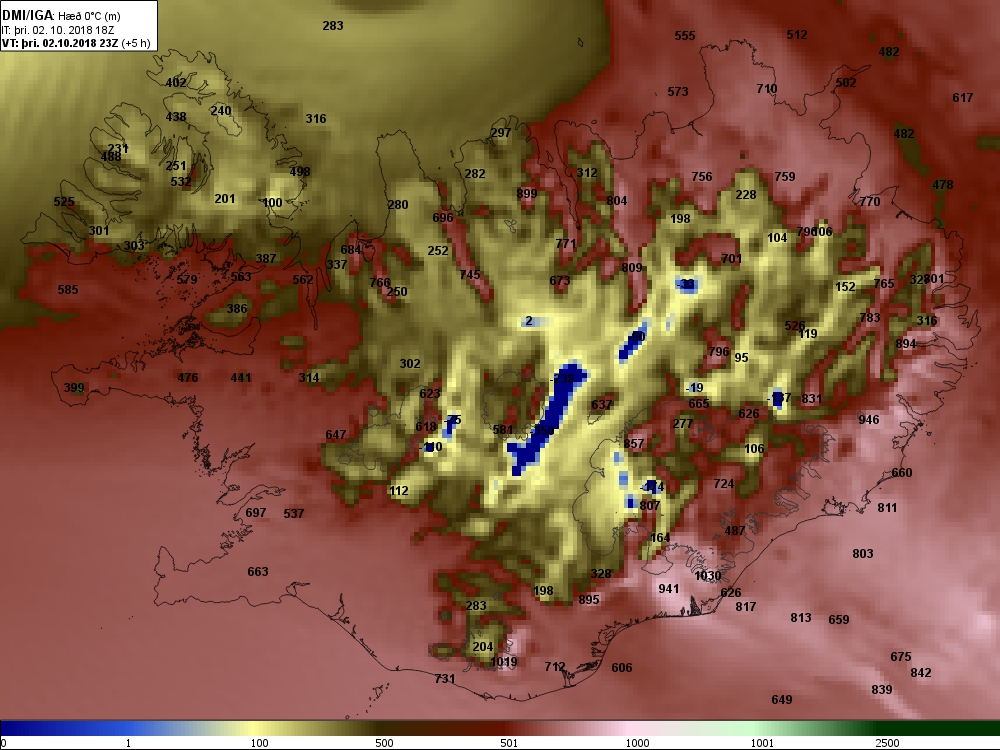1000x750 pixels.
Task: Click map value '240'
Action: click(x=221, y=110)
